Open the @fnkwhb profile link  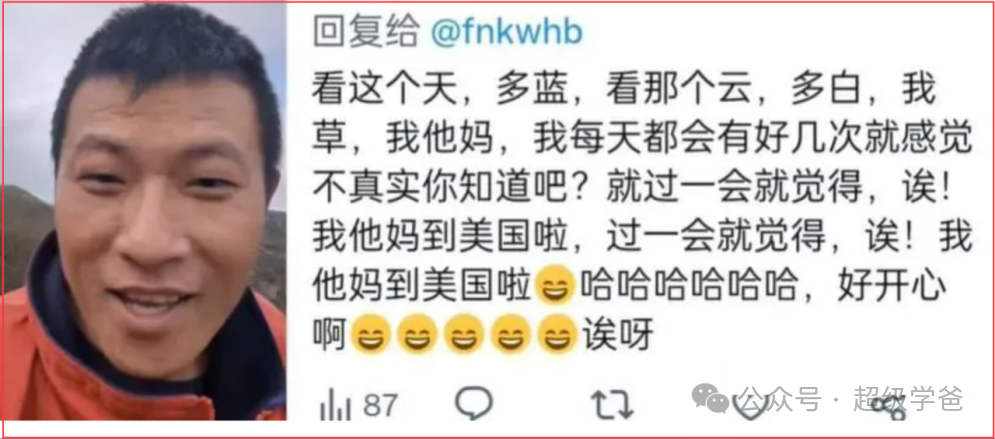coord(506,31)
